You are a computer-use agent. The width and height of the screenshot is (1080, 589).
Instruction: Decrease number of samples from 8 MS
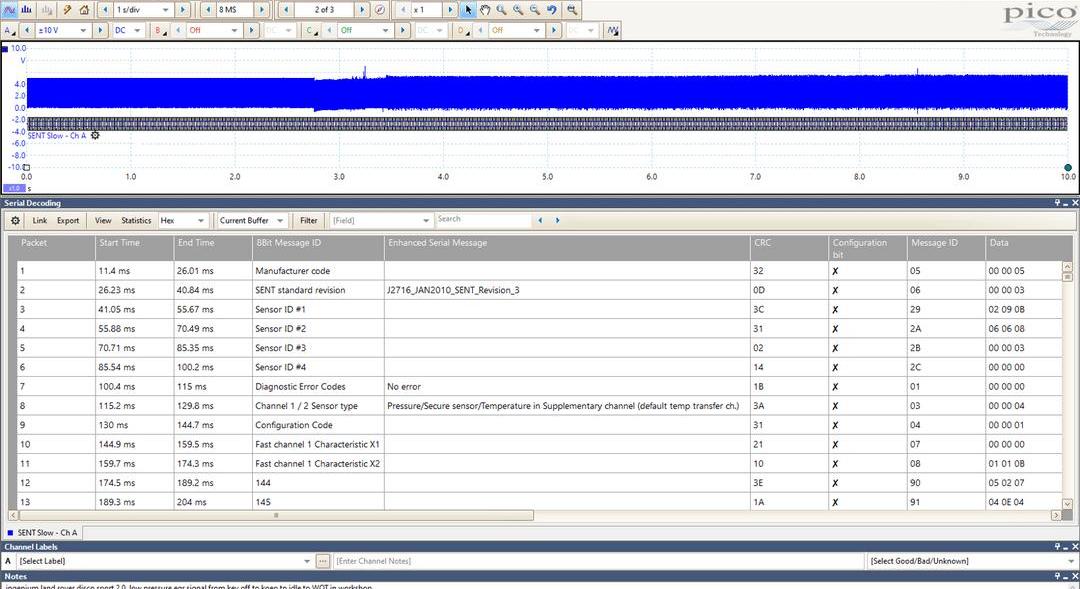(x=209, y=10)
